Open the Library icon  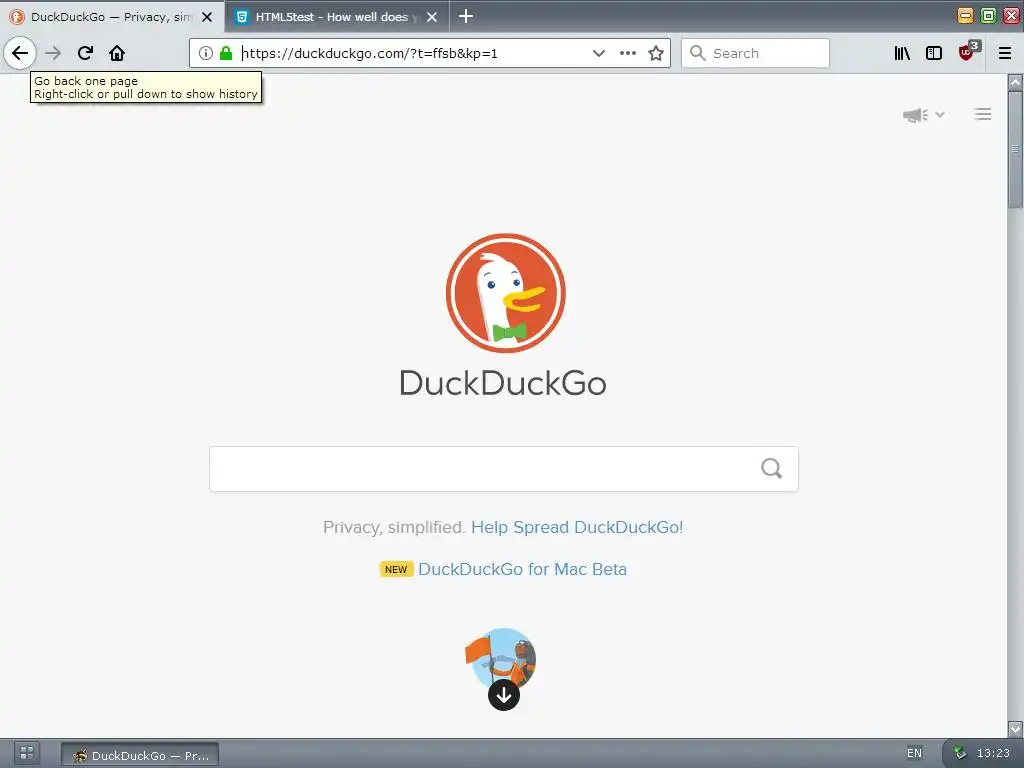[902, 53]
